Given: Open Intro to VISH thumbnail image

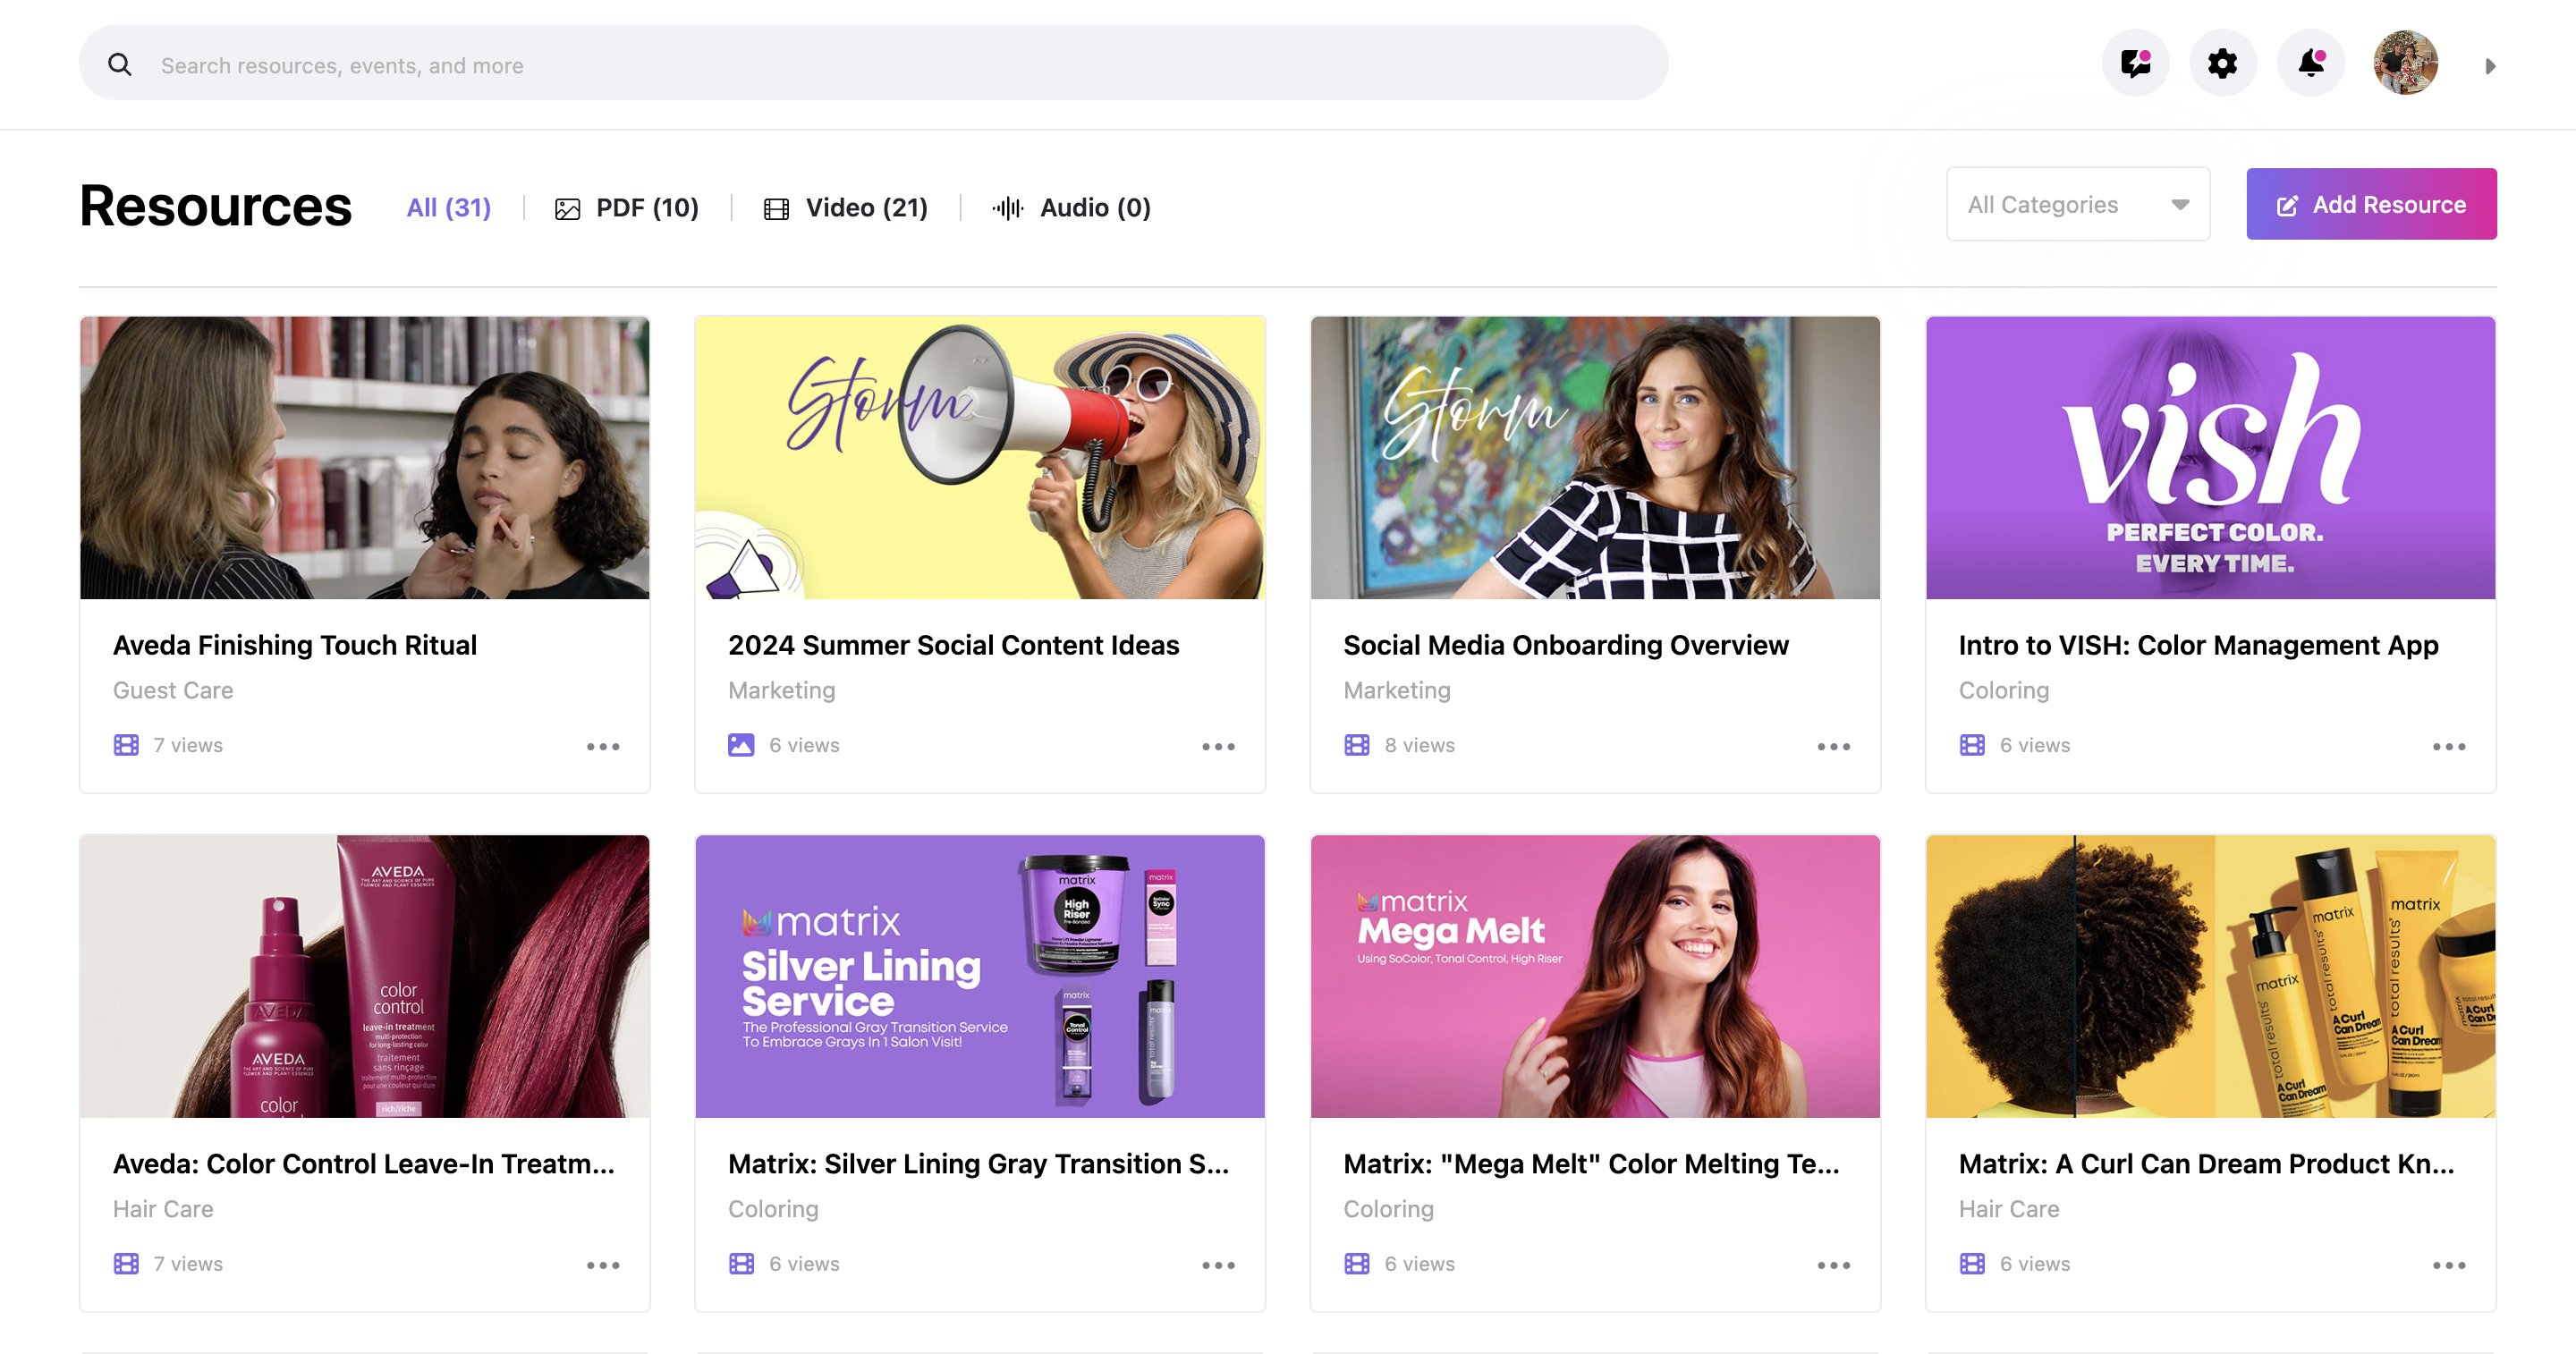Looking at the screenshot, I should pyautogui.click(x=2211, y=458).
